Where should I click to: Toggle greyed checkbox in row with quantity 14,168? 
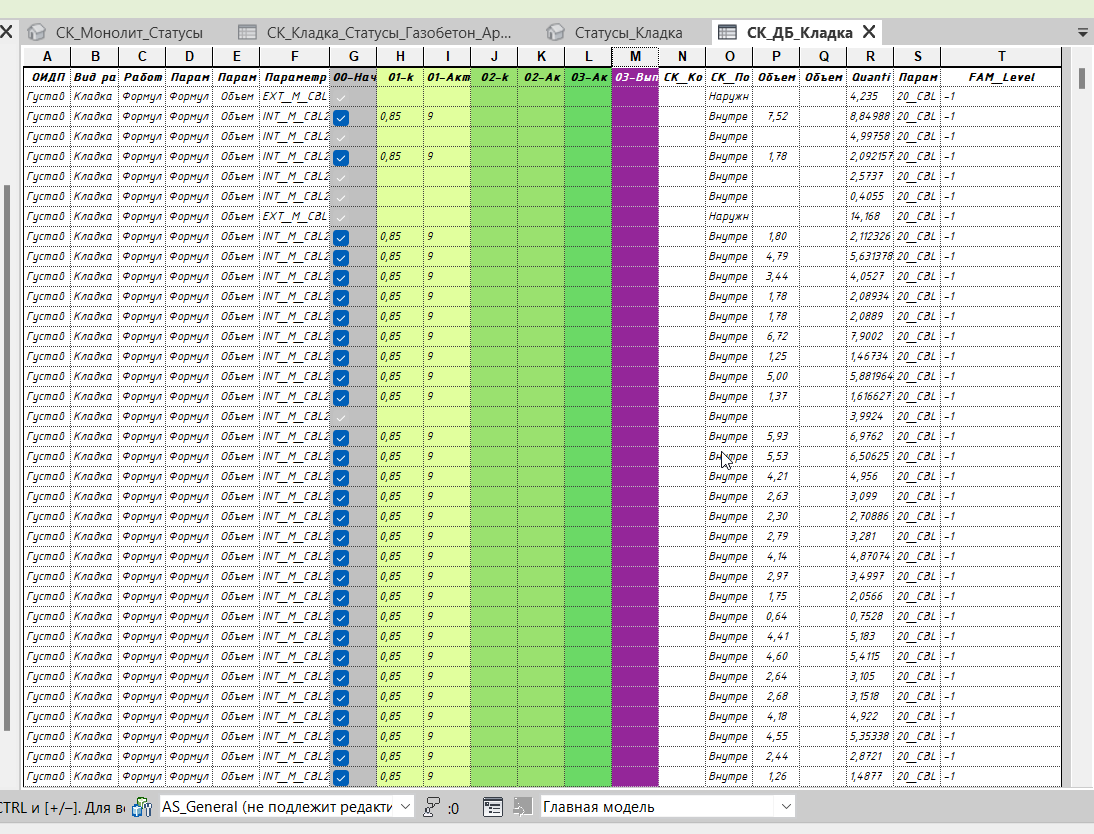pyautogui.click(x=340, y=217)
